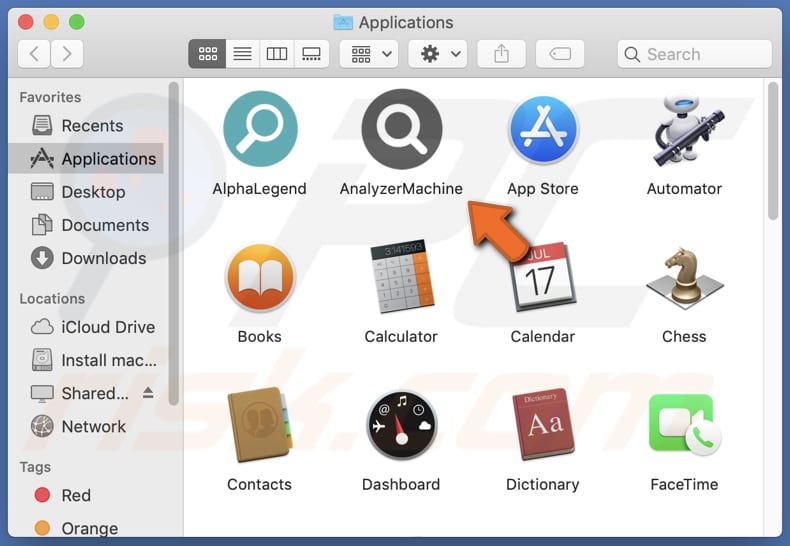Open the group-by arrangement dropdown
Screen dimensions: 790x546
point(369,54)
